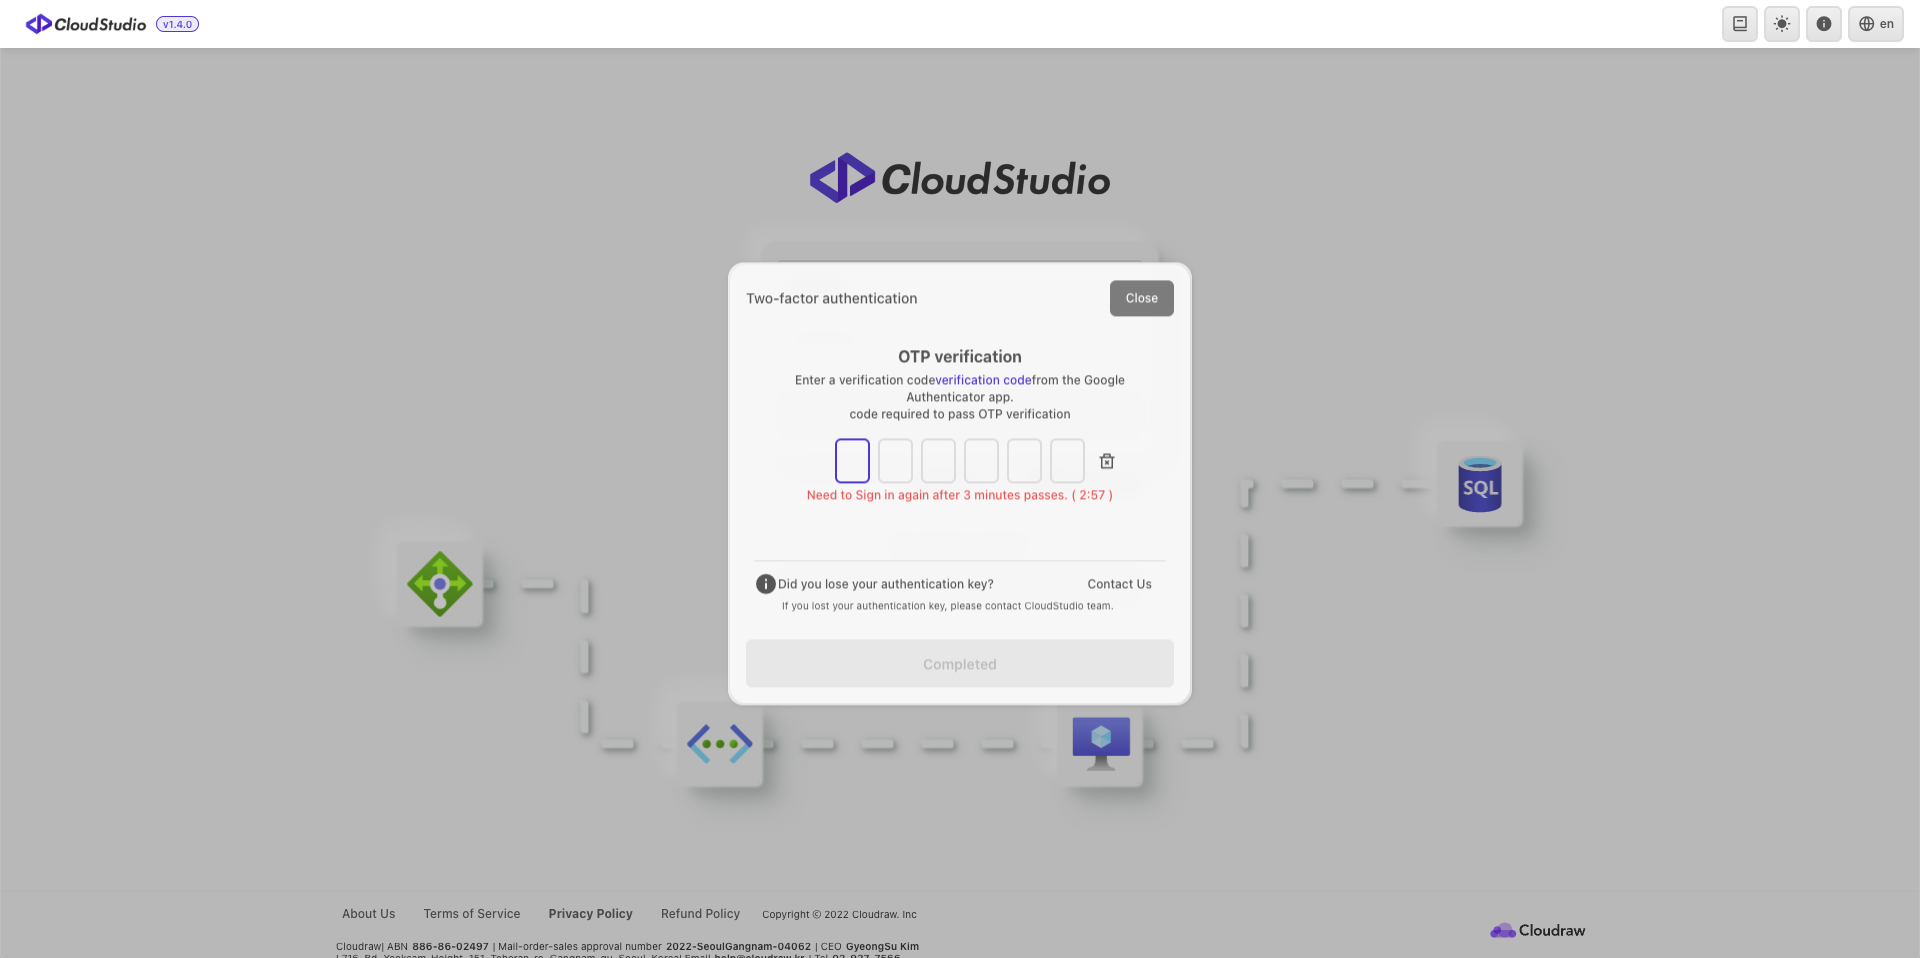
Task: Open the About Us footer link
Action: click(369, 914)
